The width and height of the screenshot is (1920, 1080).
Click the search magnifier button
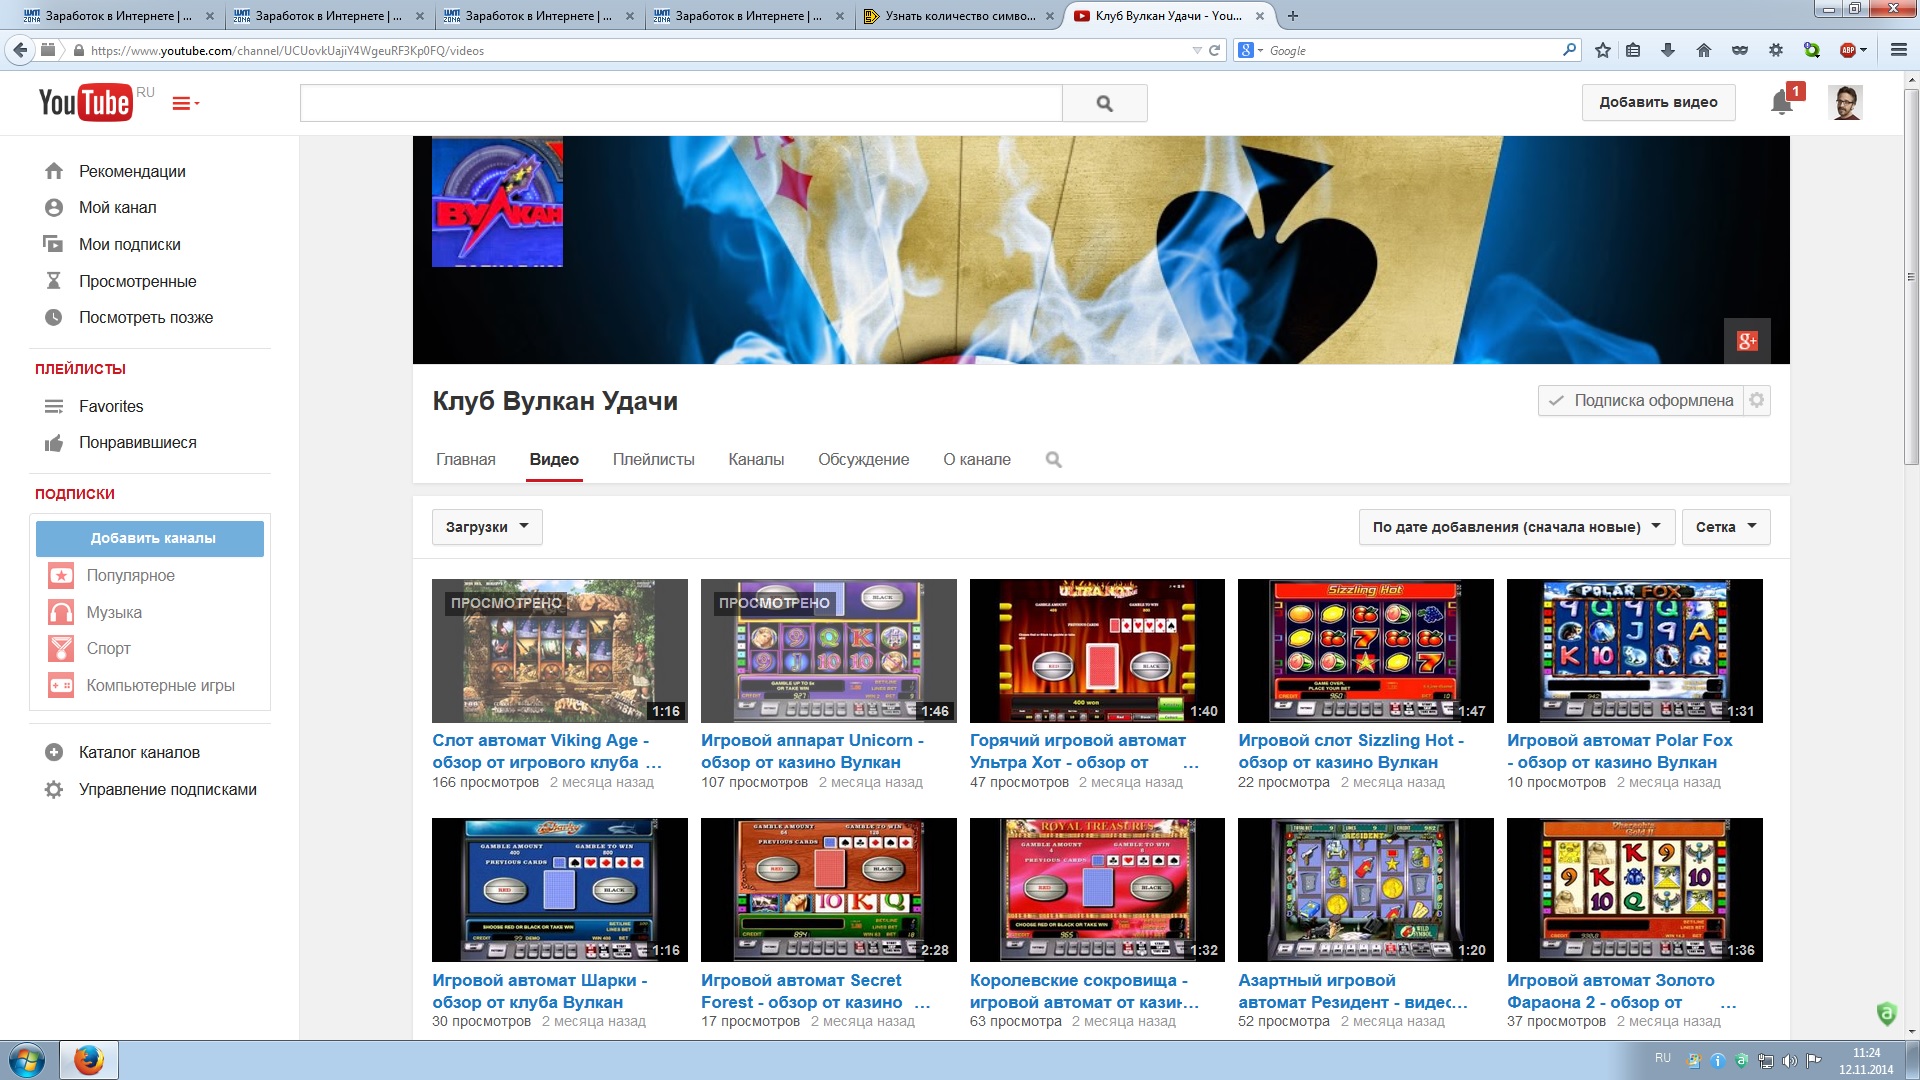(x=1104, y=103)
